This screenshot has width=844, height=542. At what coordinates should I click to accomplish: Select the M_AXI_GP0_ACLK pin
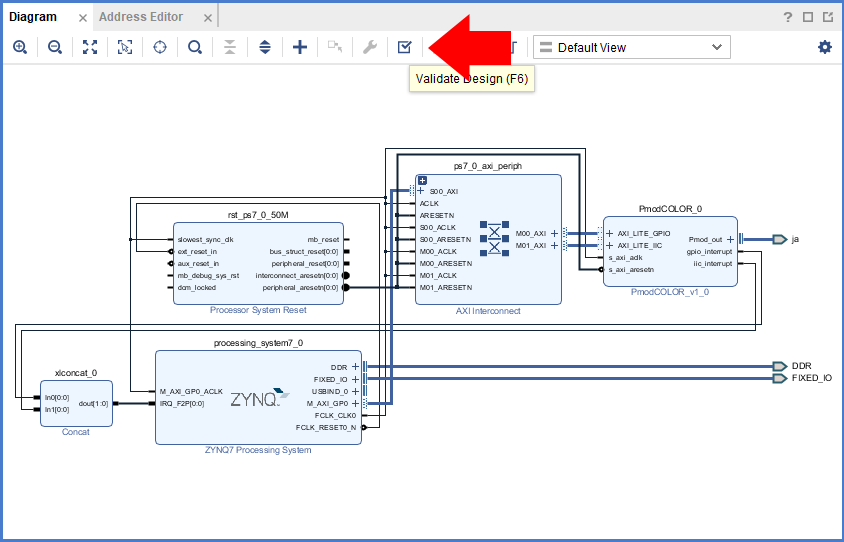191,391
